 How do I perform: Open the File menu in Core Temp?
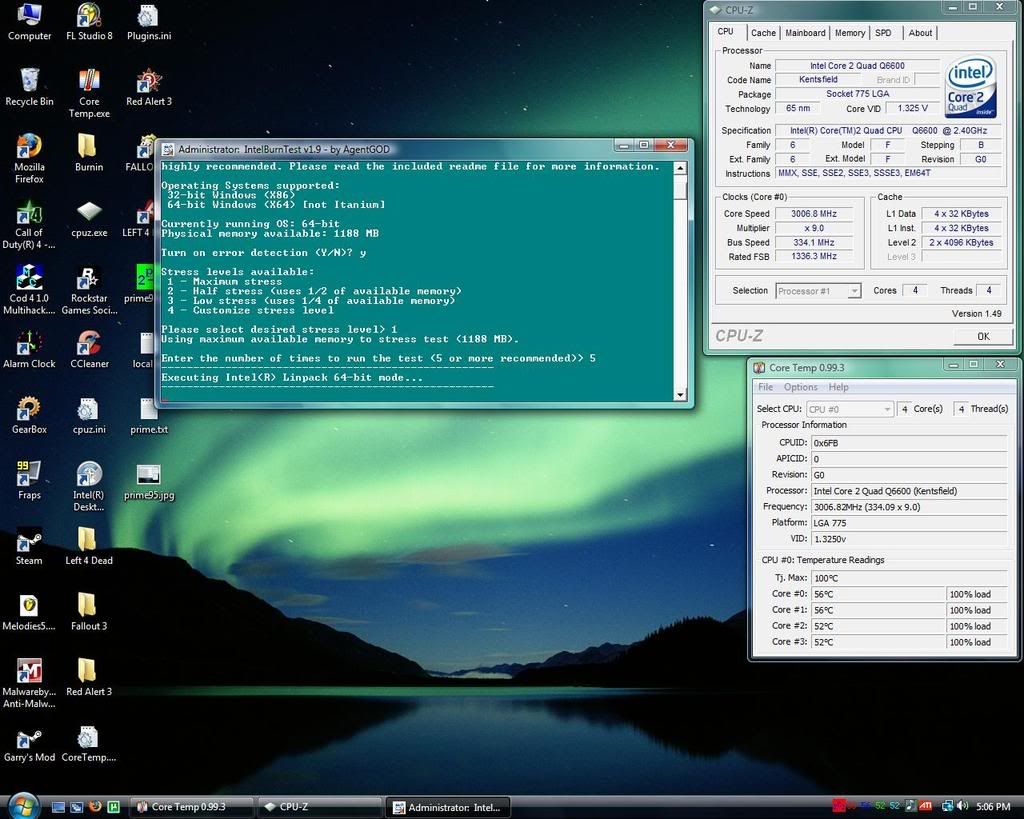coord(765,387)
